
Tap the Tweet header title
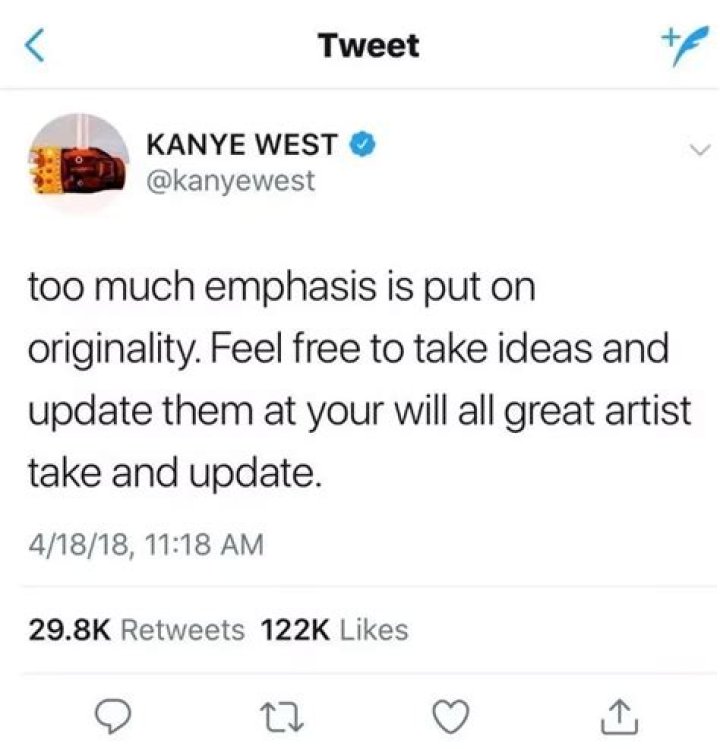point(370,46)
